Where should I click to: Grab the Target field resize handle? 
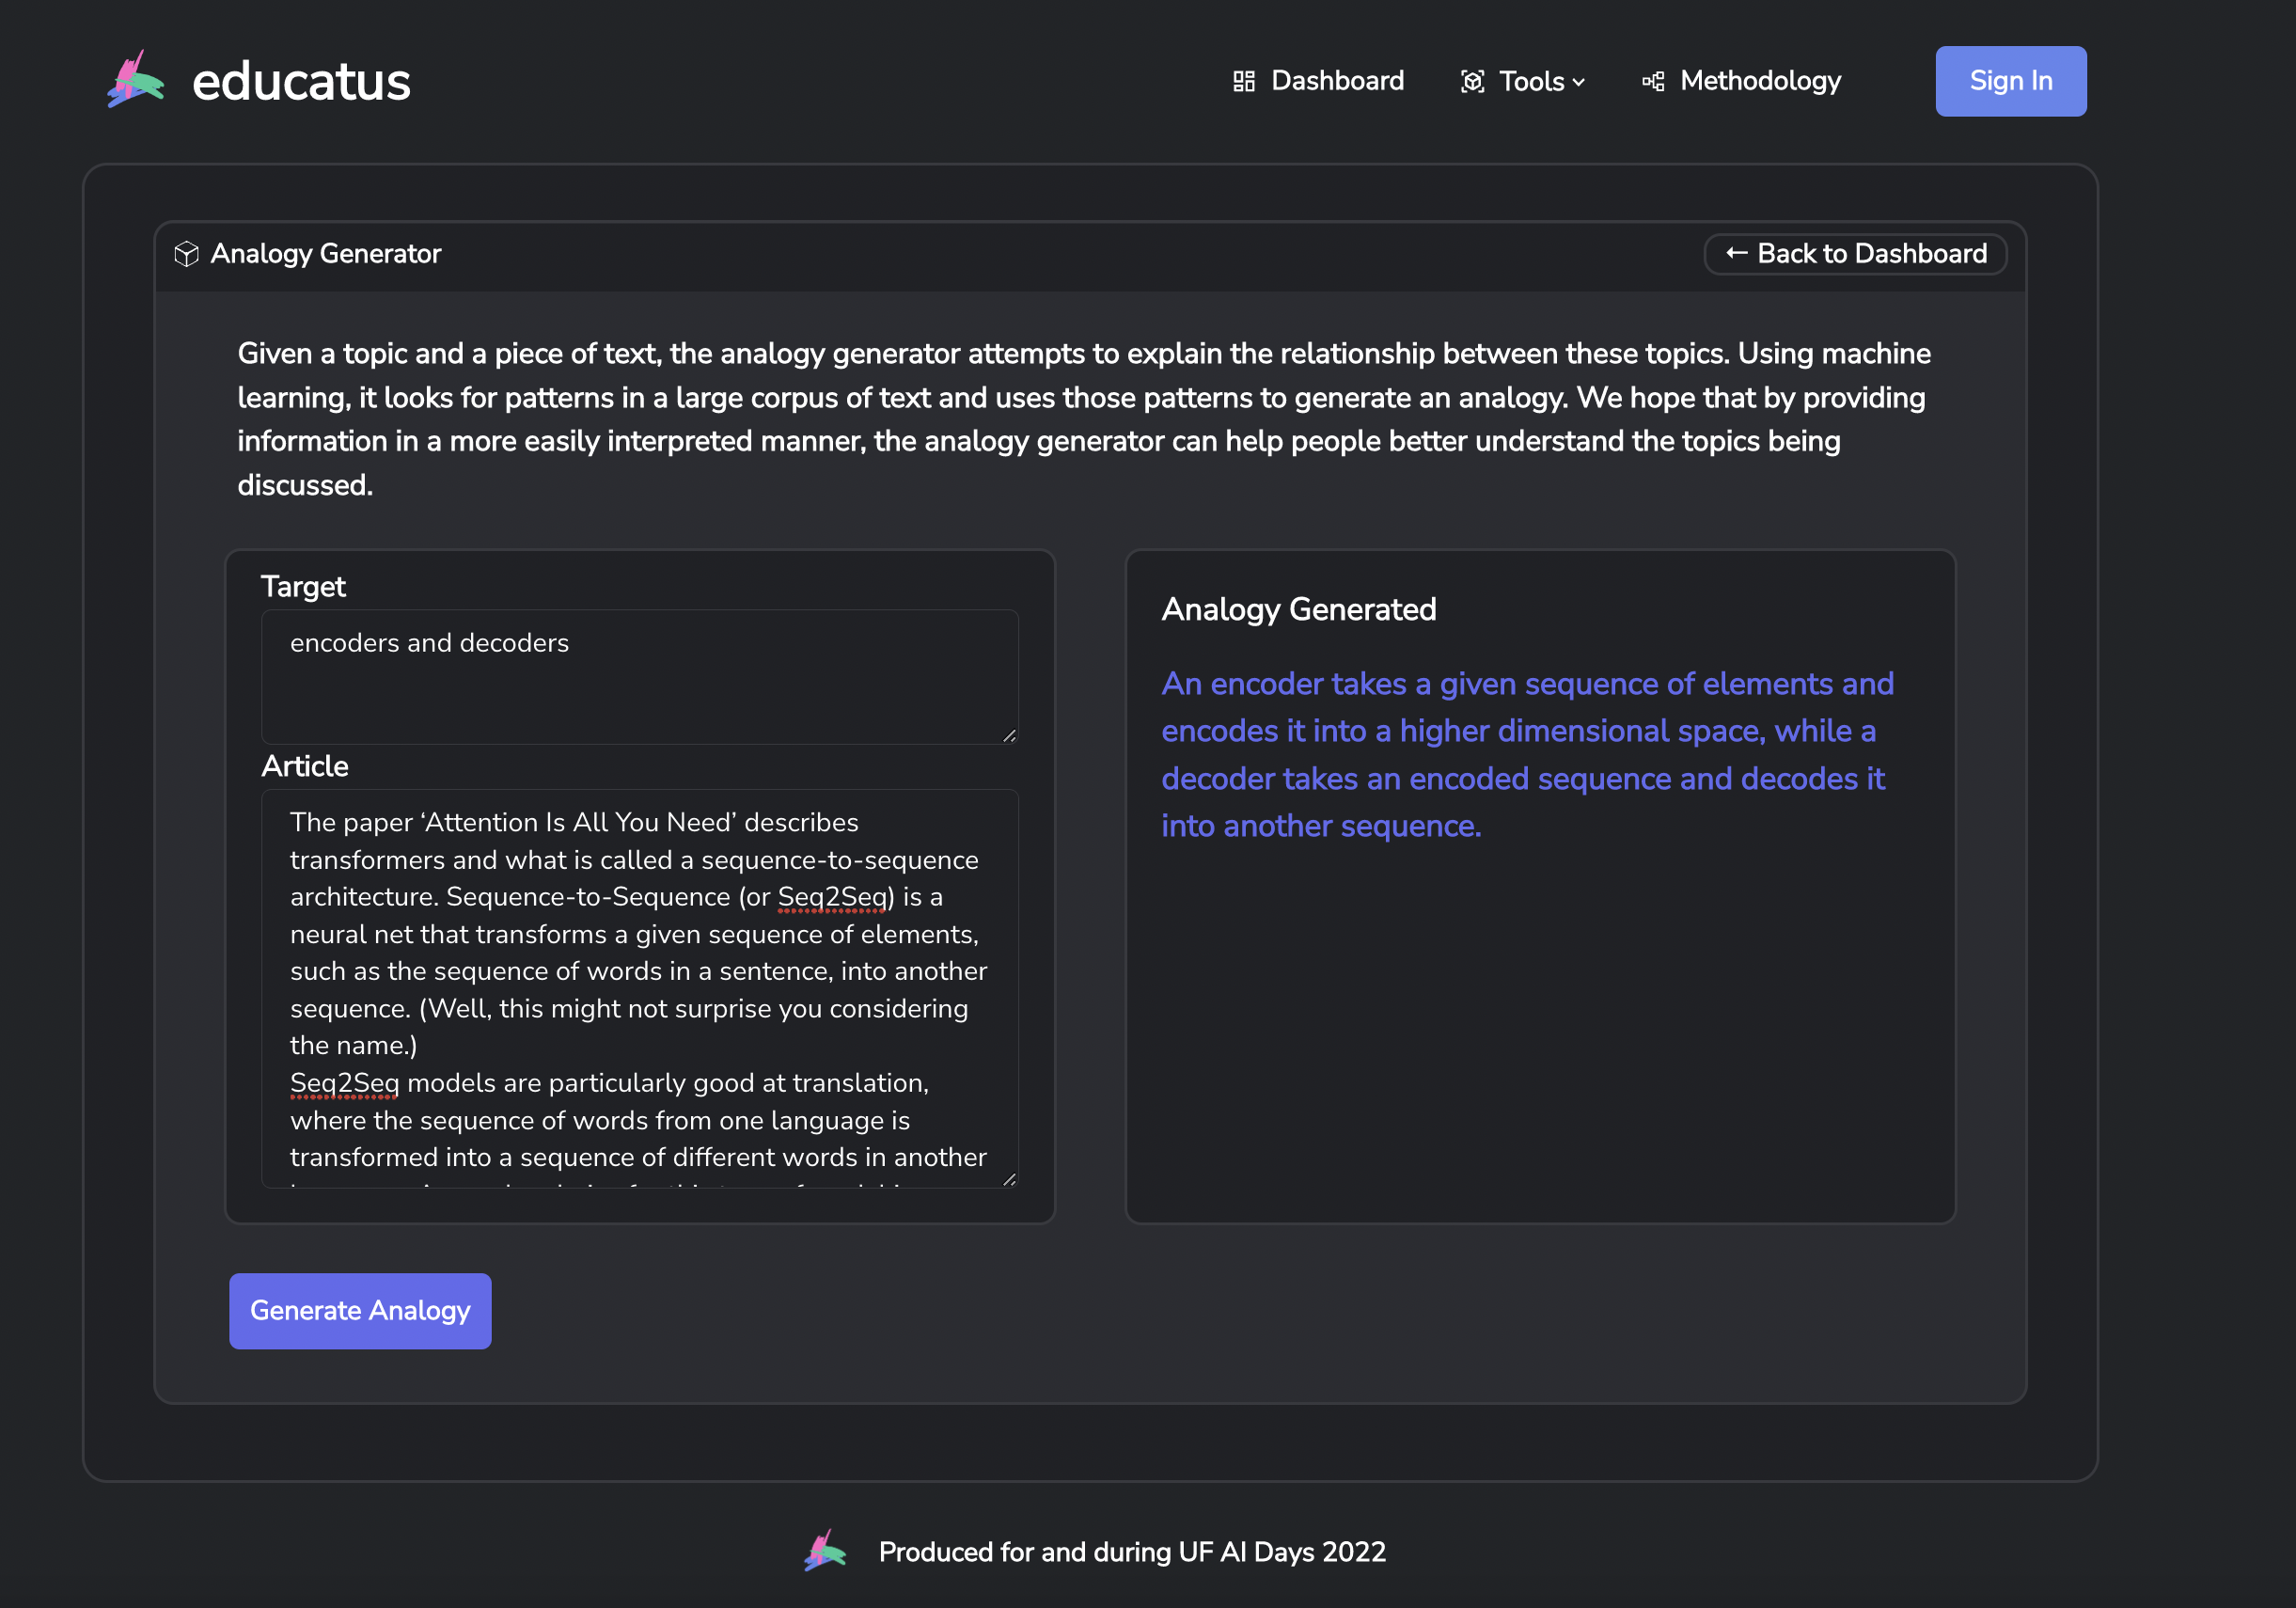point(1009,735)
